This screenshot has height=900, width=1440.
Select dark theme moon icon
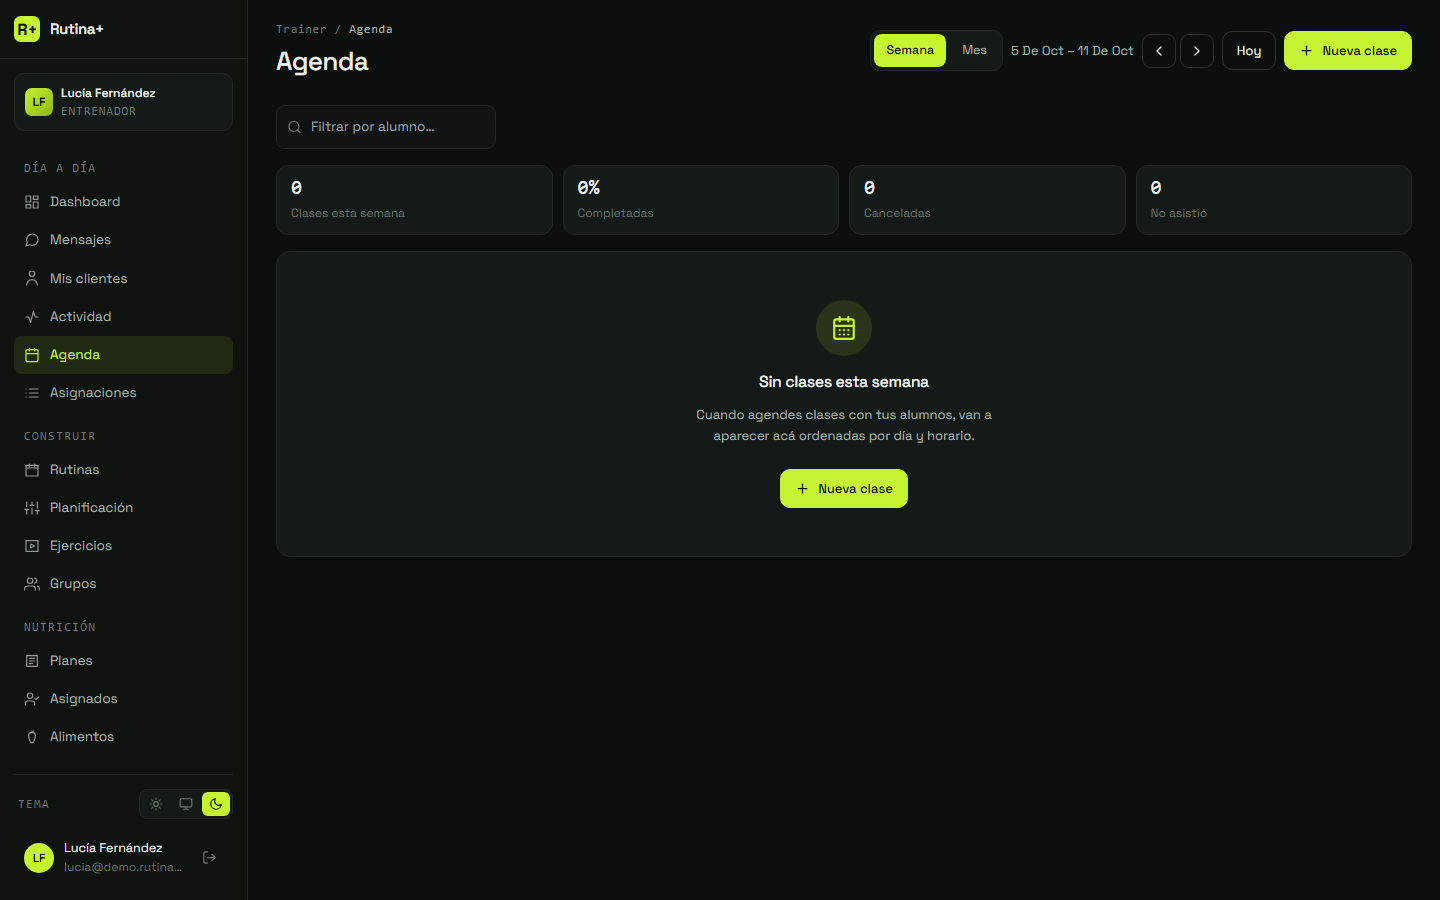[x=216, y=804]
